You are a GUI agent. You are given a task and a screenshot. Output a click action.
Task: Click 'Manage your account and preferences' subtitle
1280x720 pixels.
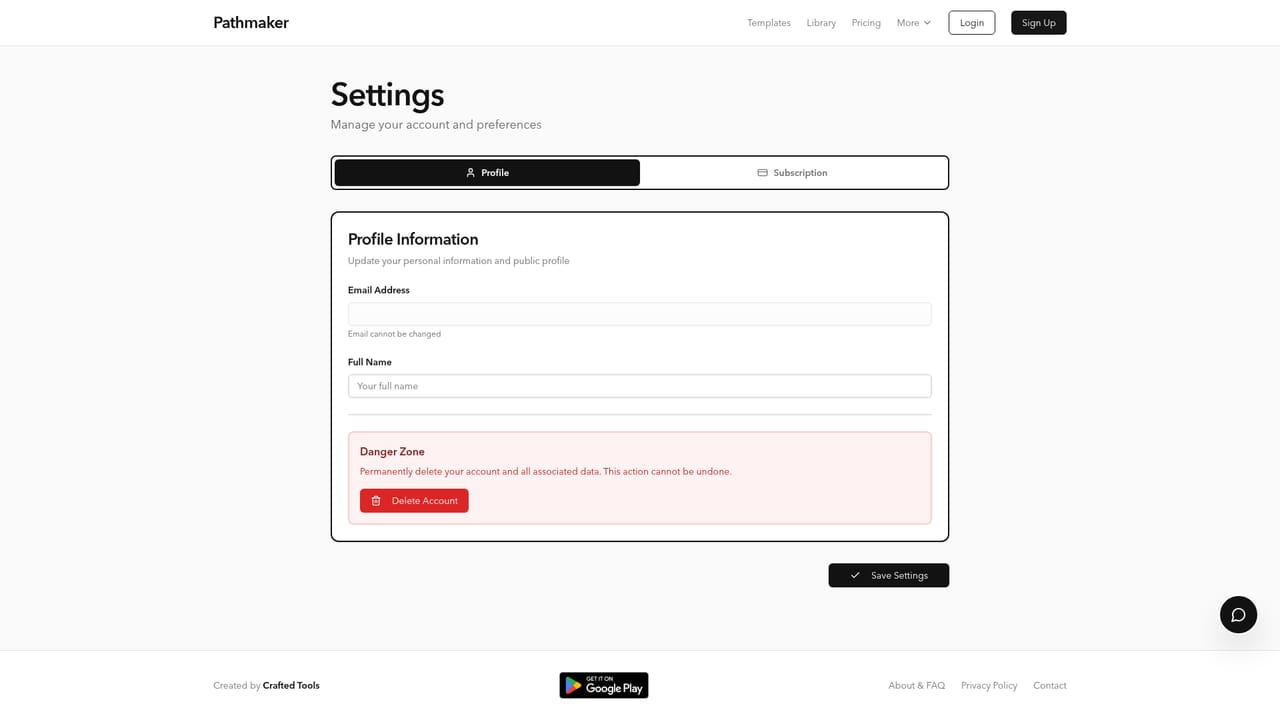coord(436,125)
